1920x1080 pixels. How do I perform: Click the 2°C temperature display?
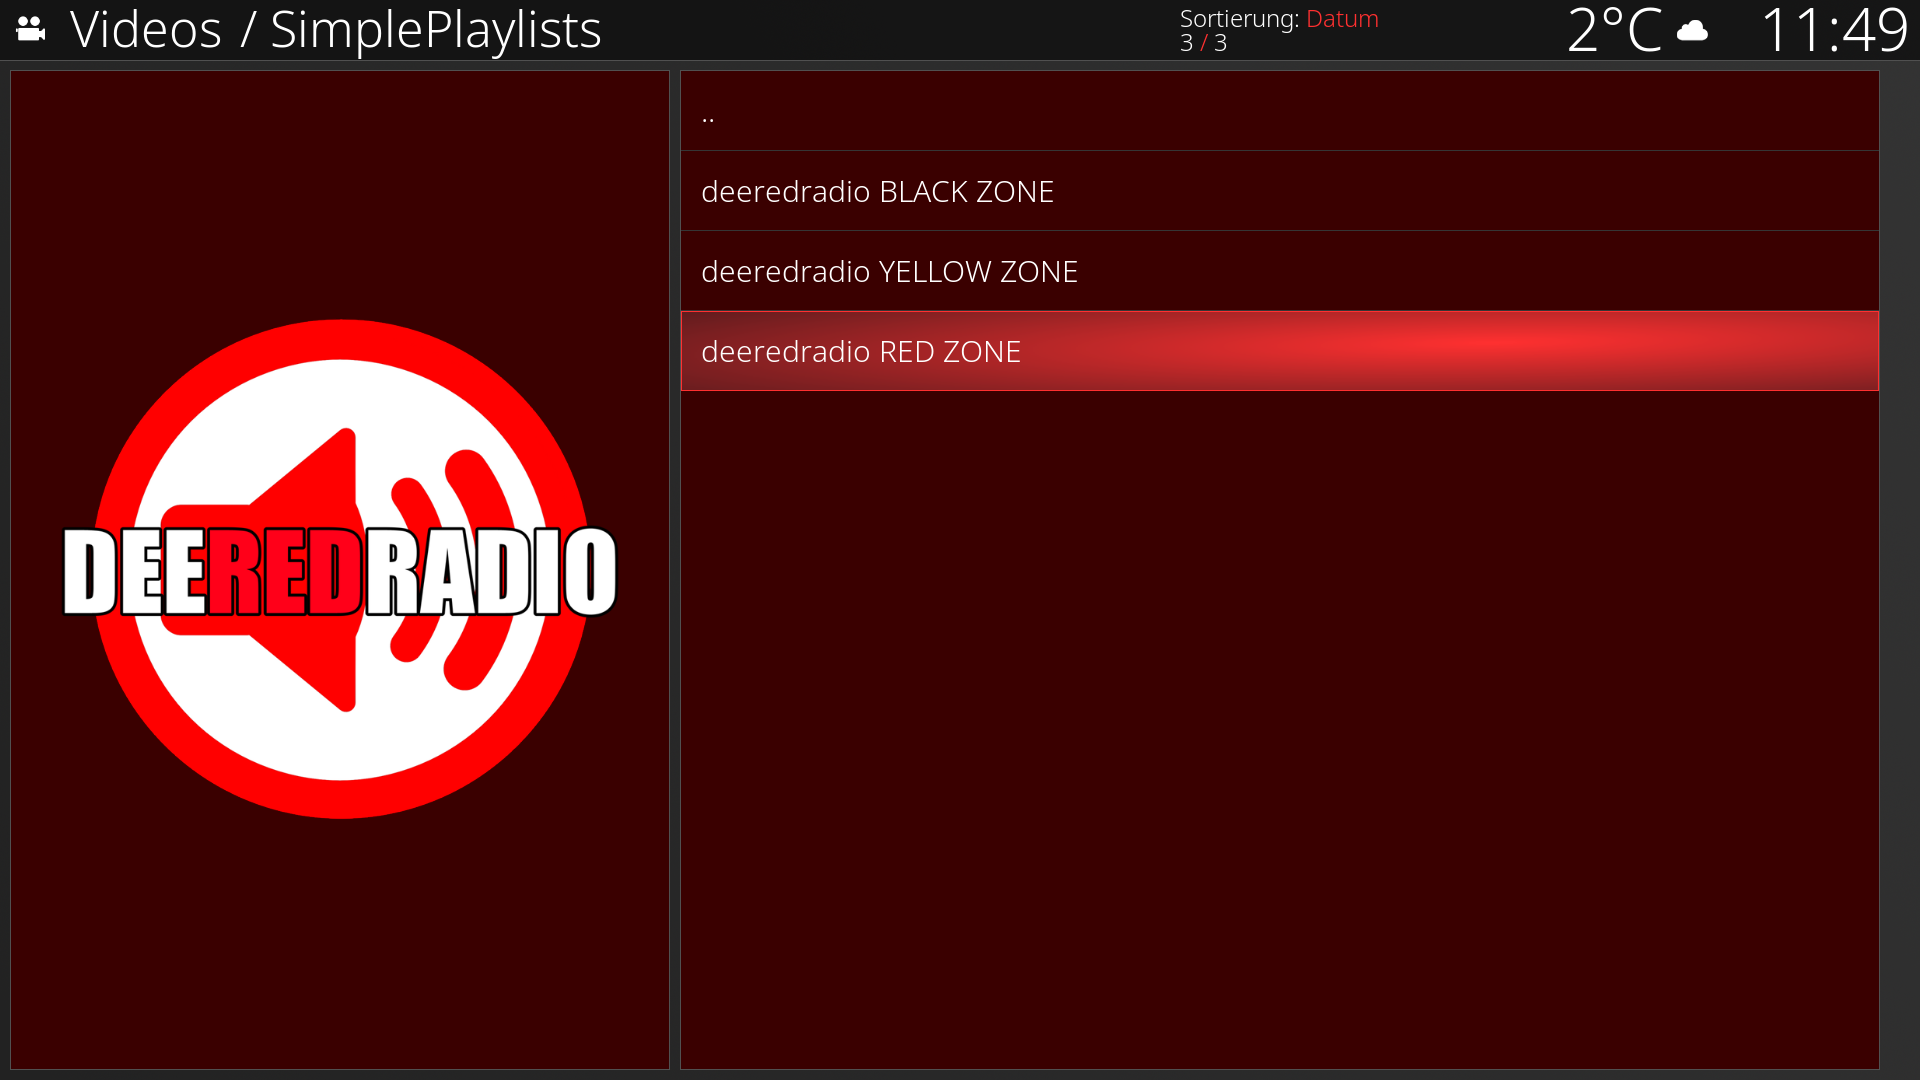[x=1614, y=30]
